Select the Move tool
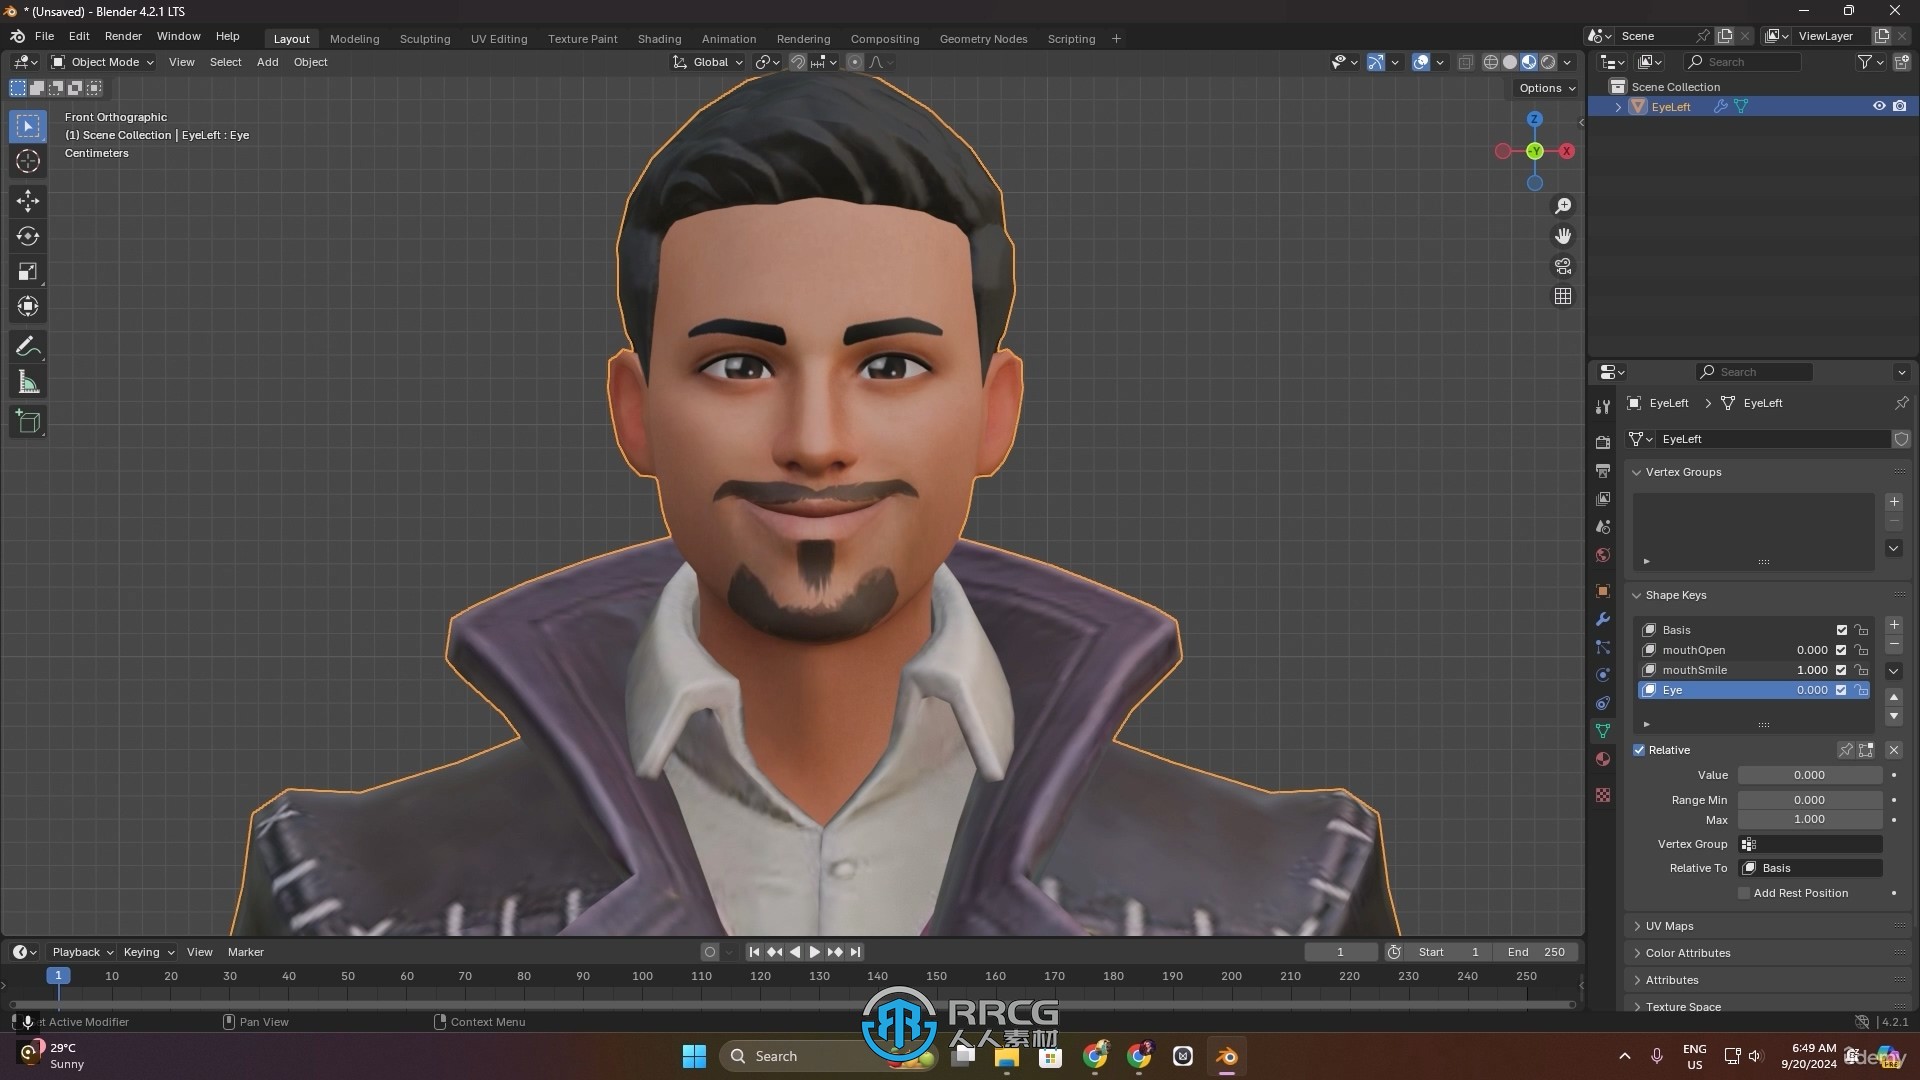 28,201
